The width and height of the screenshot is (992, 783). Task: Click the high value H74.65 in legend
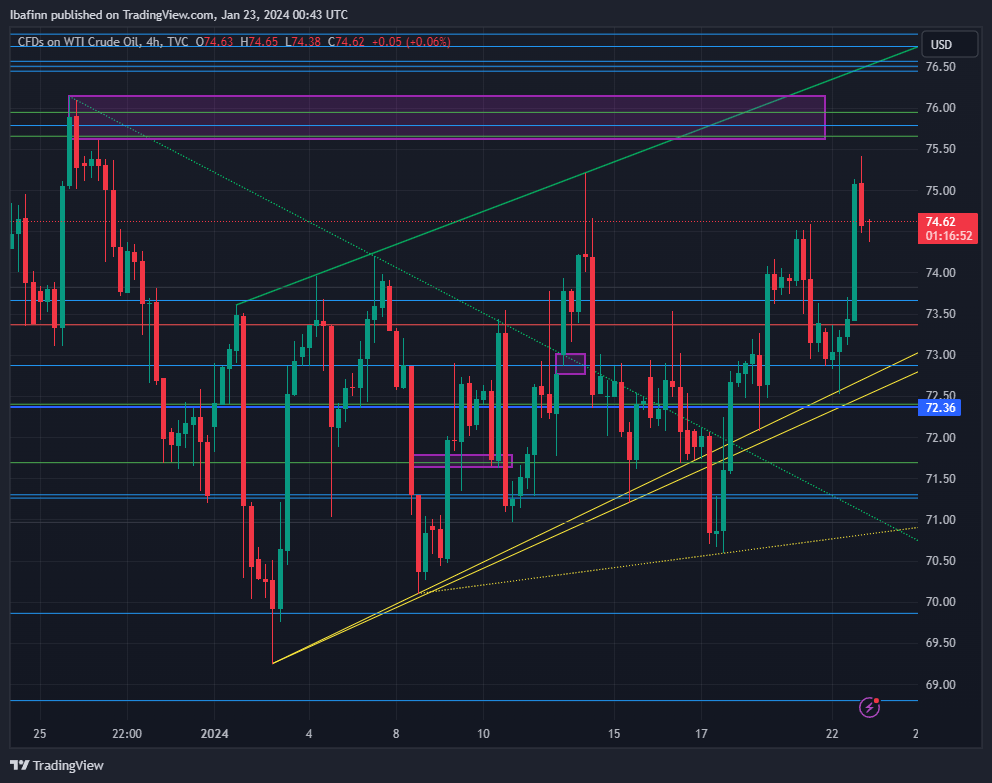pos(263,42)
